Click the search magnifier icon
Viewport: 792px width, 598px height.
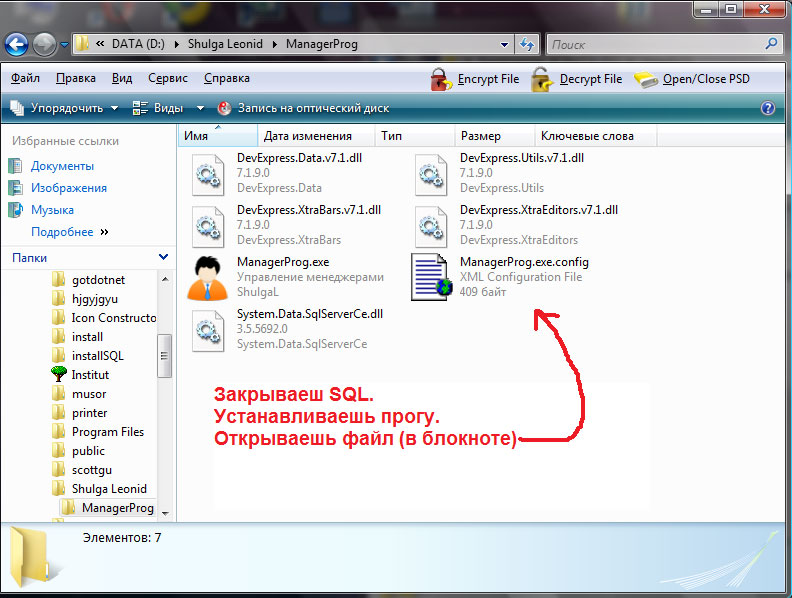click(771, 44)
